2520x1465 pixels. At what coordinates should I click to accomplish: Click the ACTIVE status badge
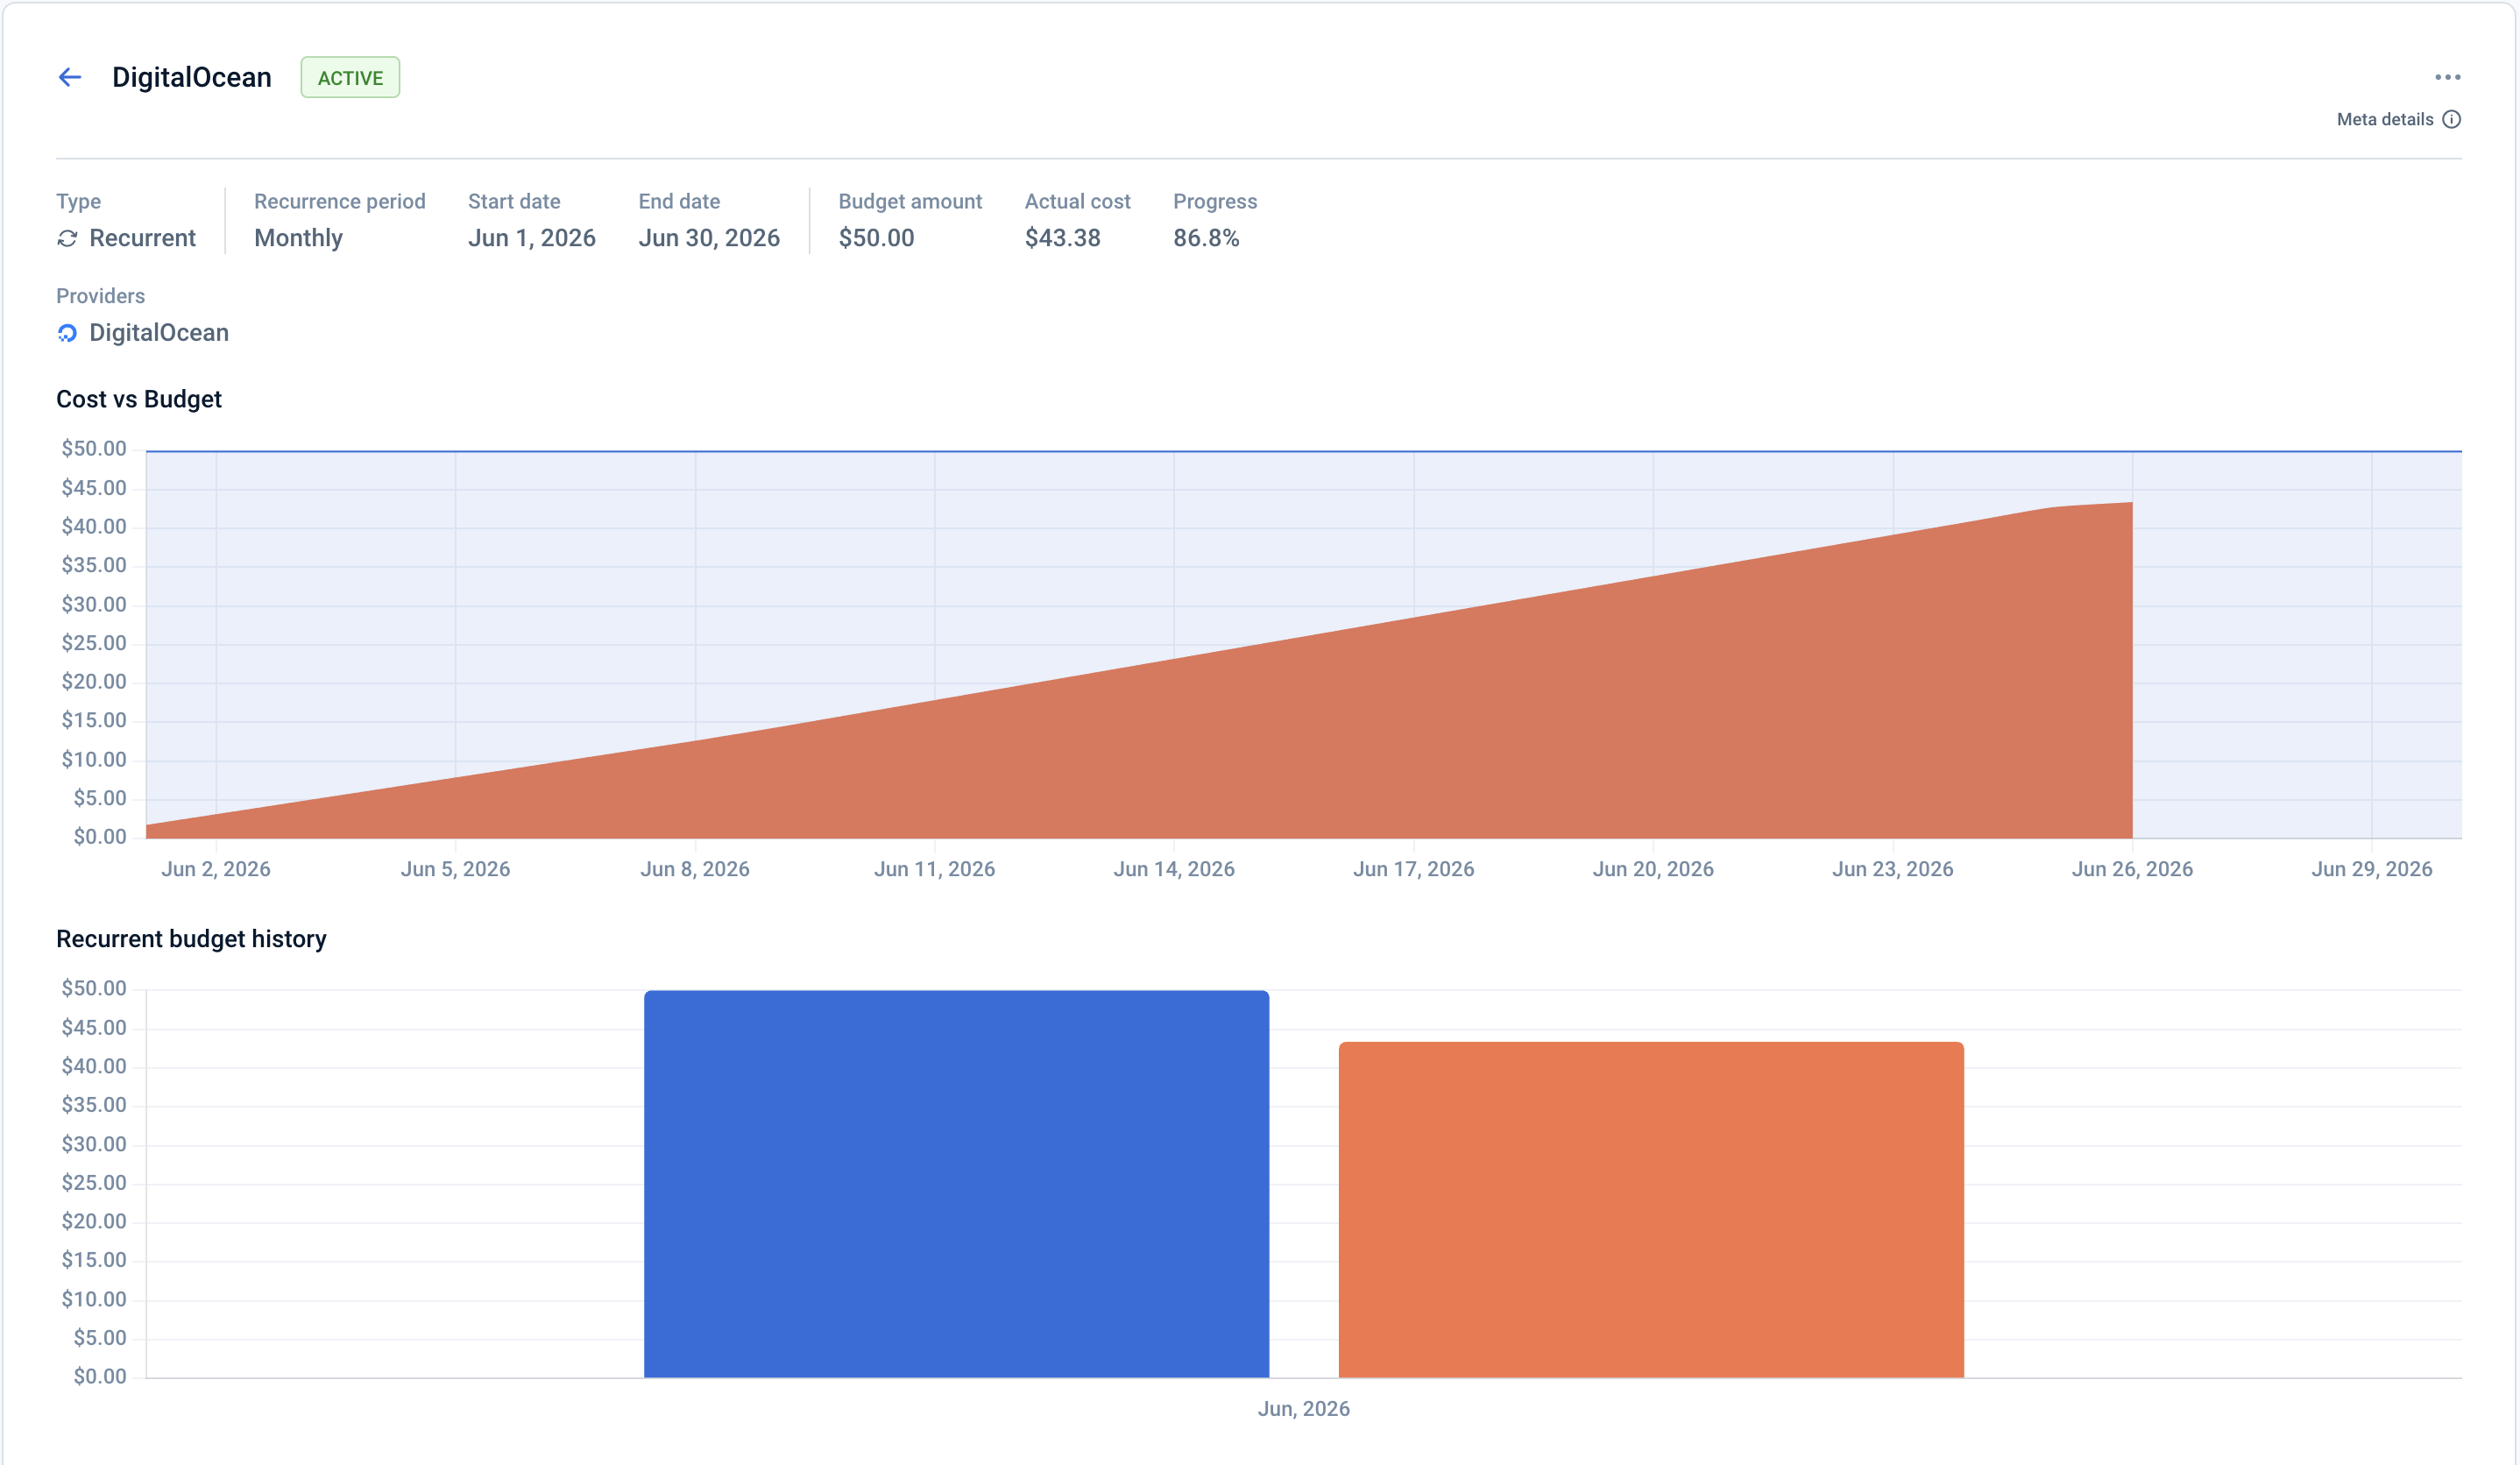coord(350,77)
